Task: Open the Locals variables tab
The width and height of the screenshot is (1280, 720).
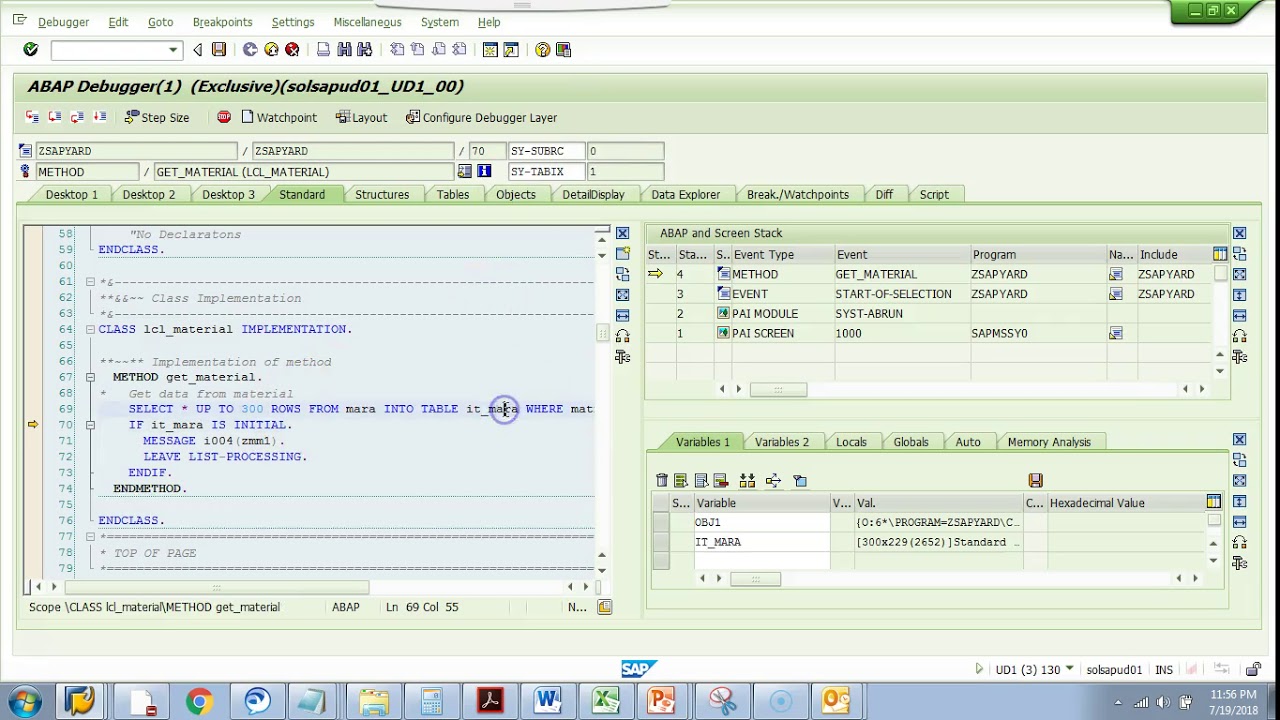Action: (851, 442)
